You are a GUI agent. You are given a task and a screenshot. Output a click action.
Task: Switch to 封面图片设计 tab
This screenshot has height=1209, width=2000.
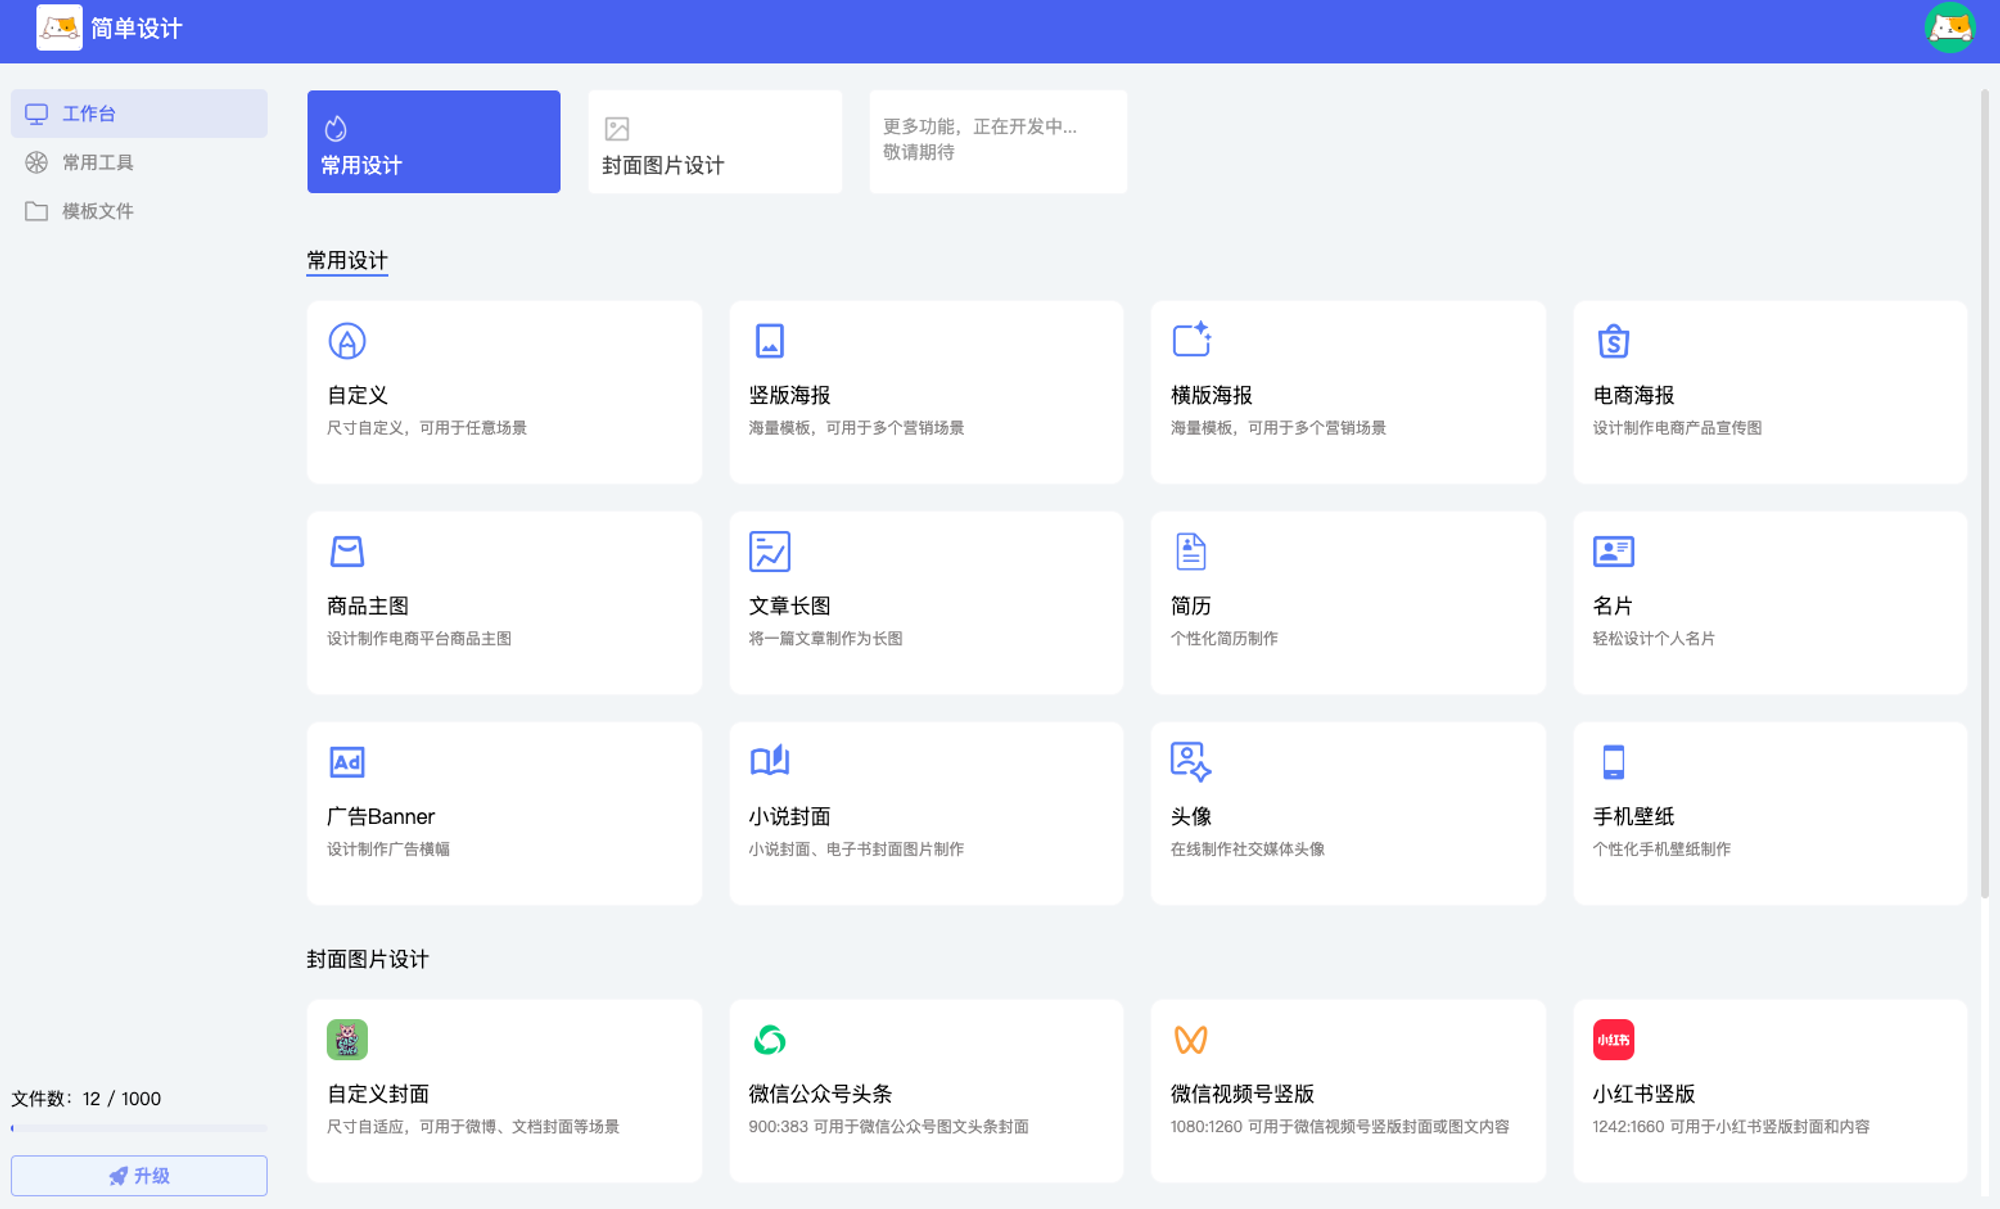pos(714,142)
